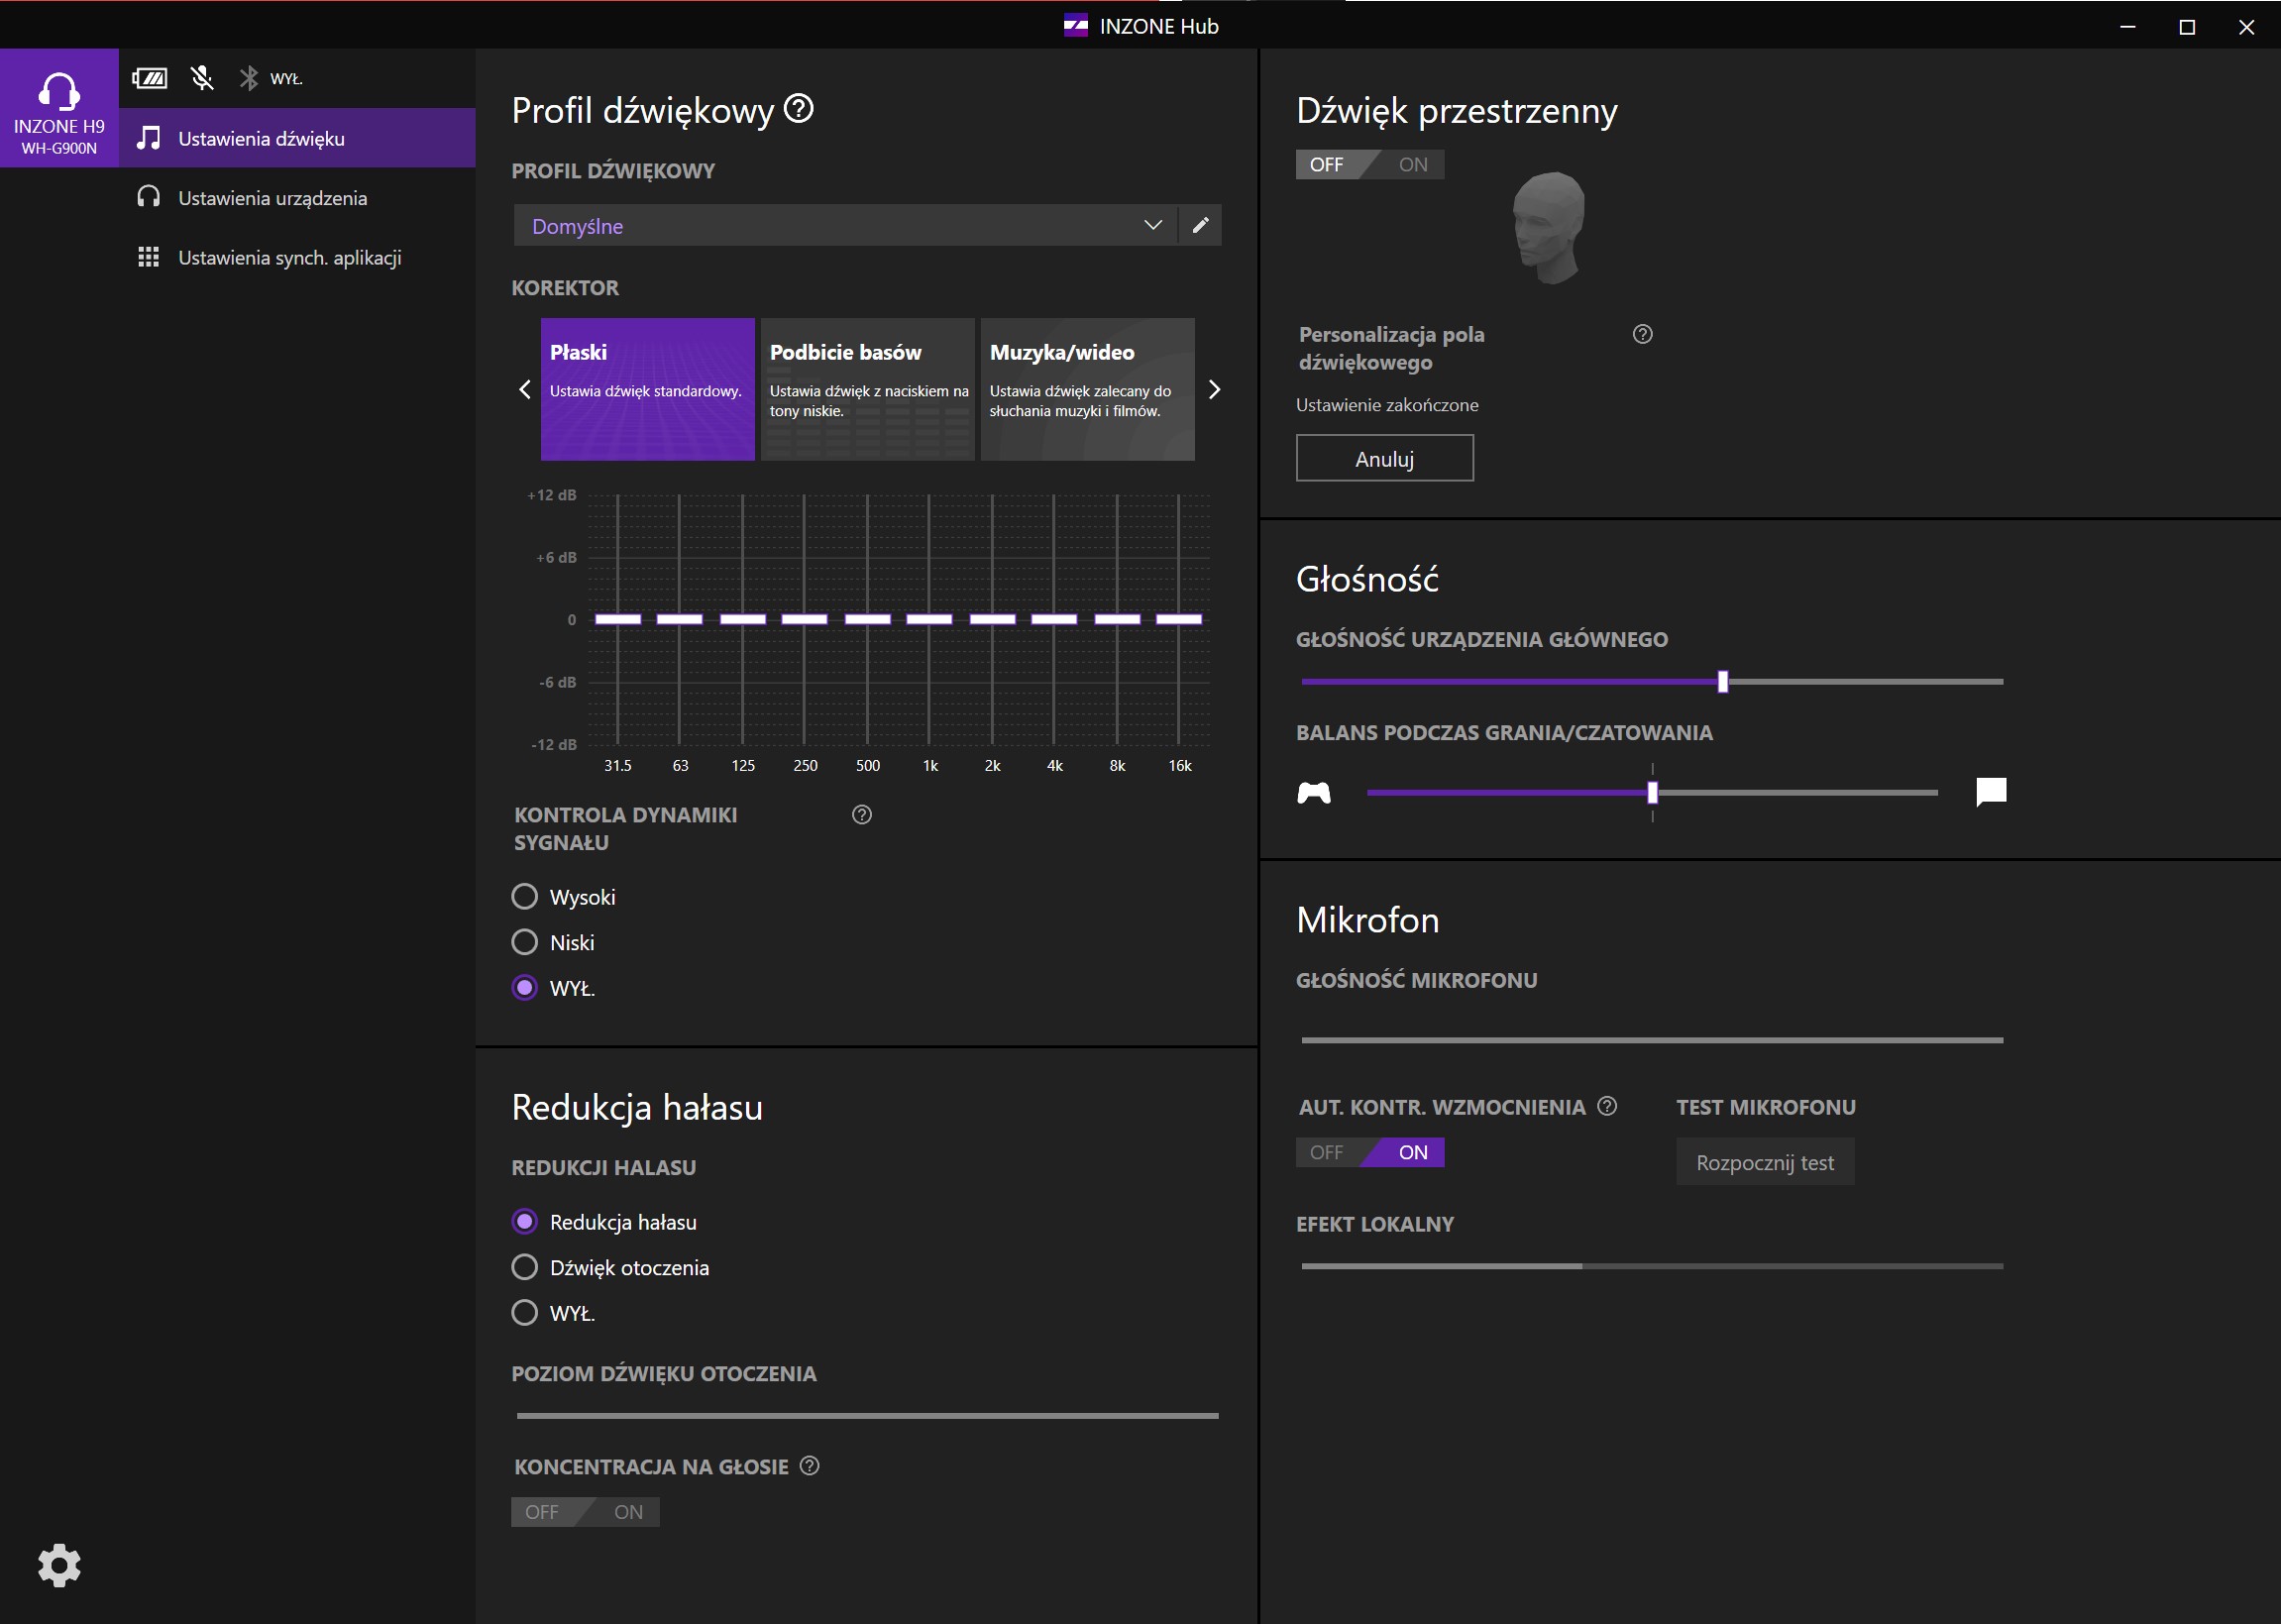Screen dimensions: 2281x1624
Task: Select the Dźwięk otoczenia radio option
Action: pos(525,1268)
